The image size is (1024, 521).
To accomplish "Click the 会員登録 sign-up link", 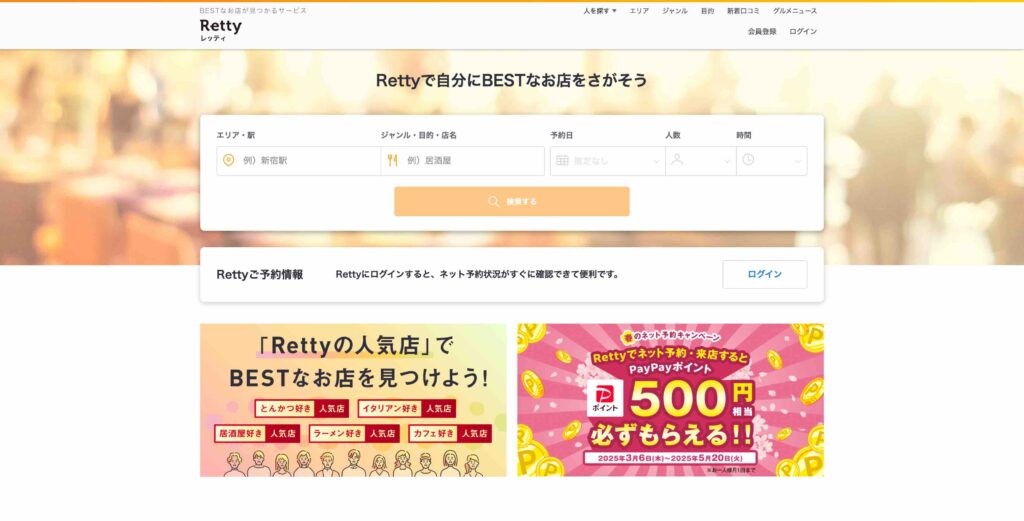I will (x=762, y=31).
